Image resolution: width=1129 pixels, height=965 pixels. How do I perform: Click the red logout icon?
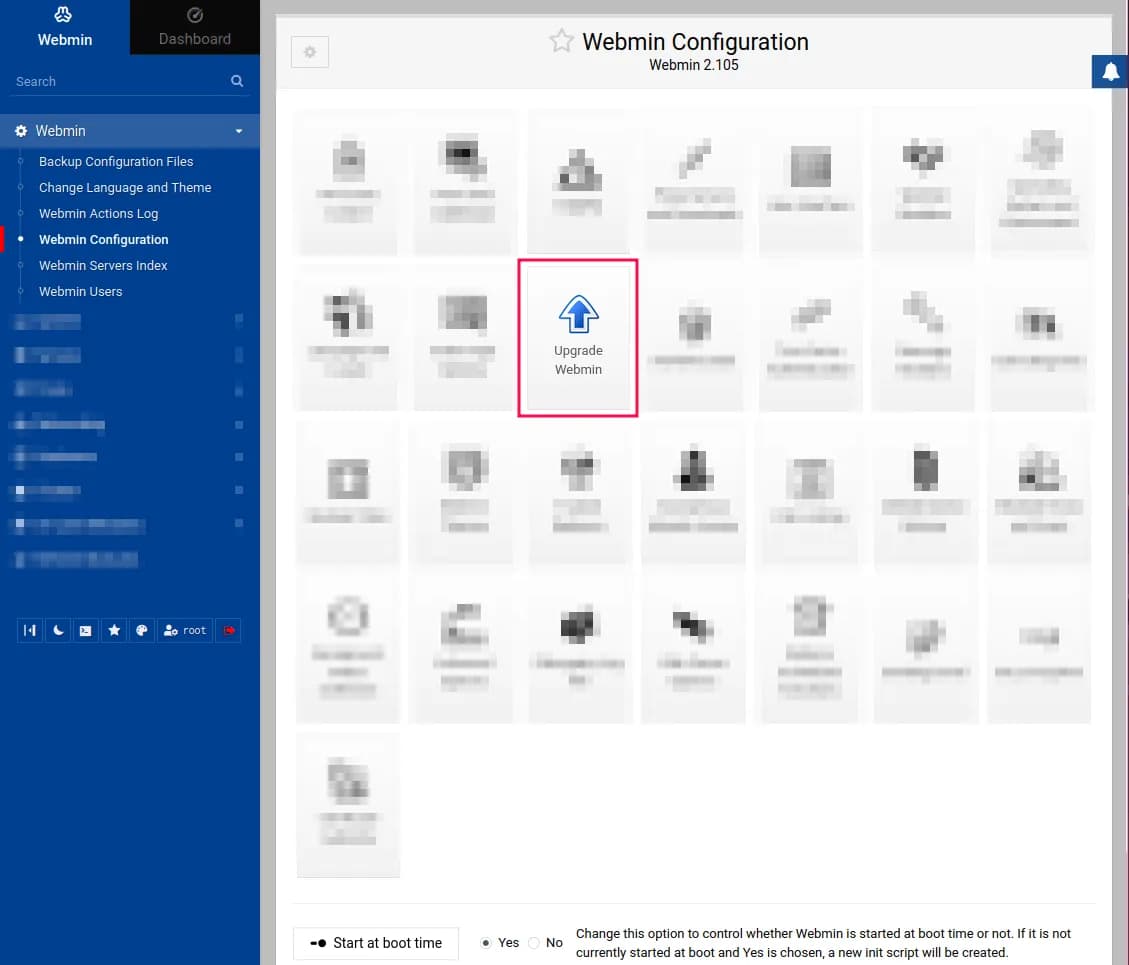coord(228,630)
